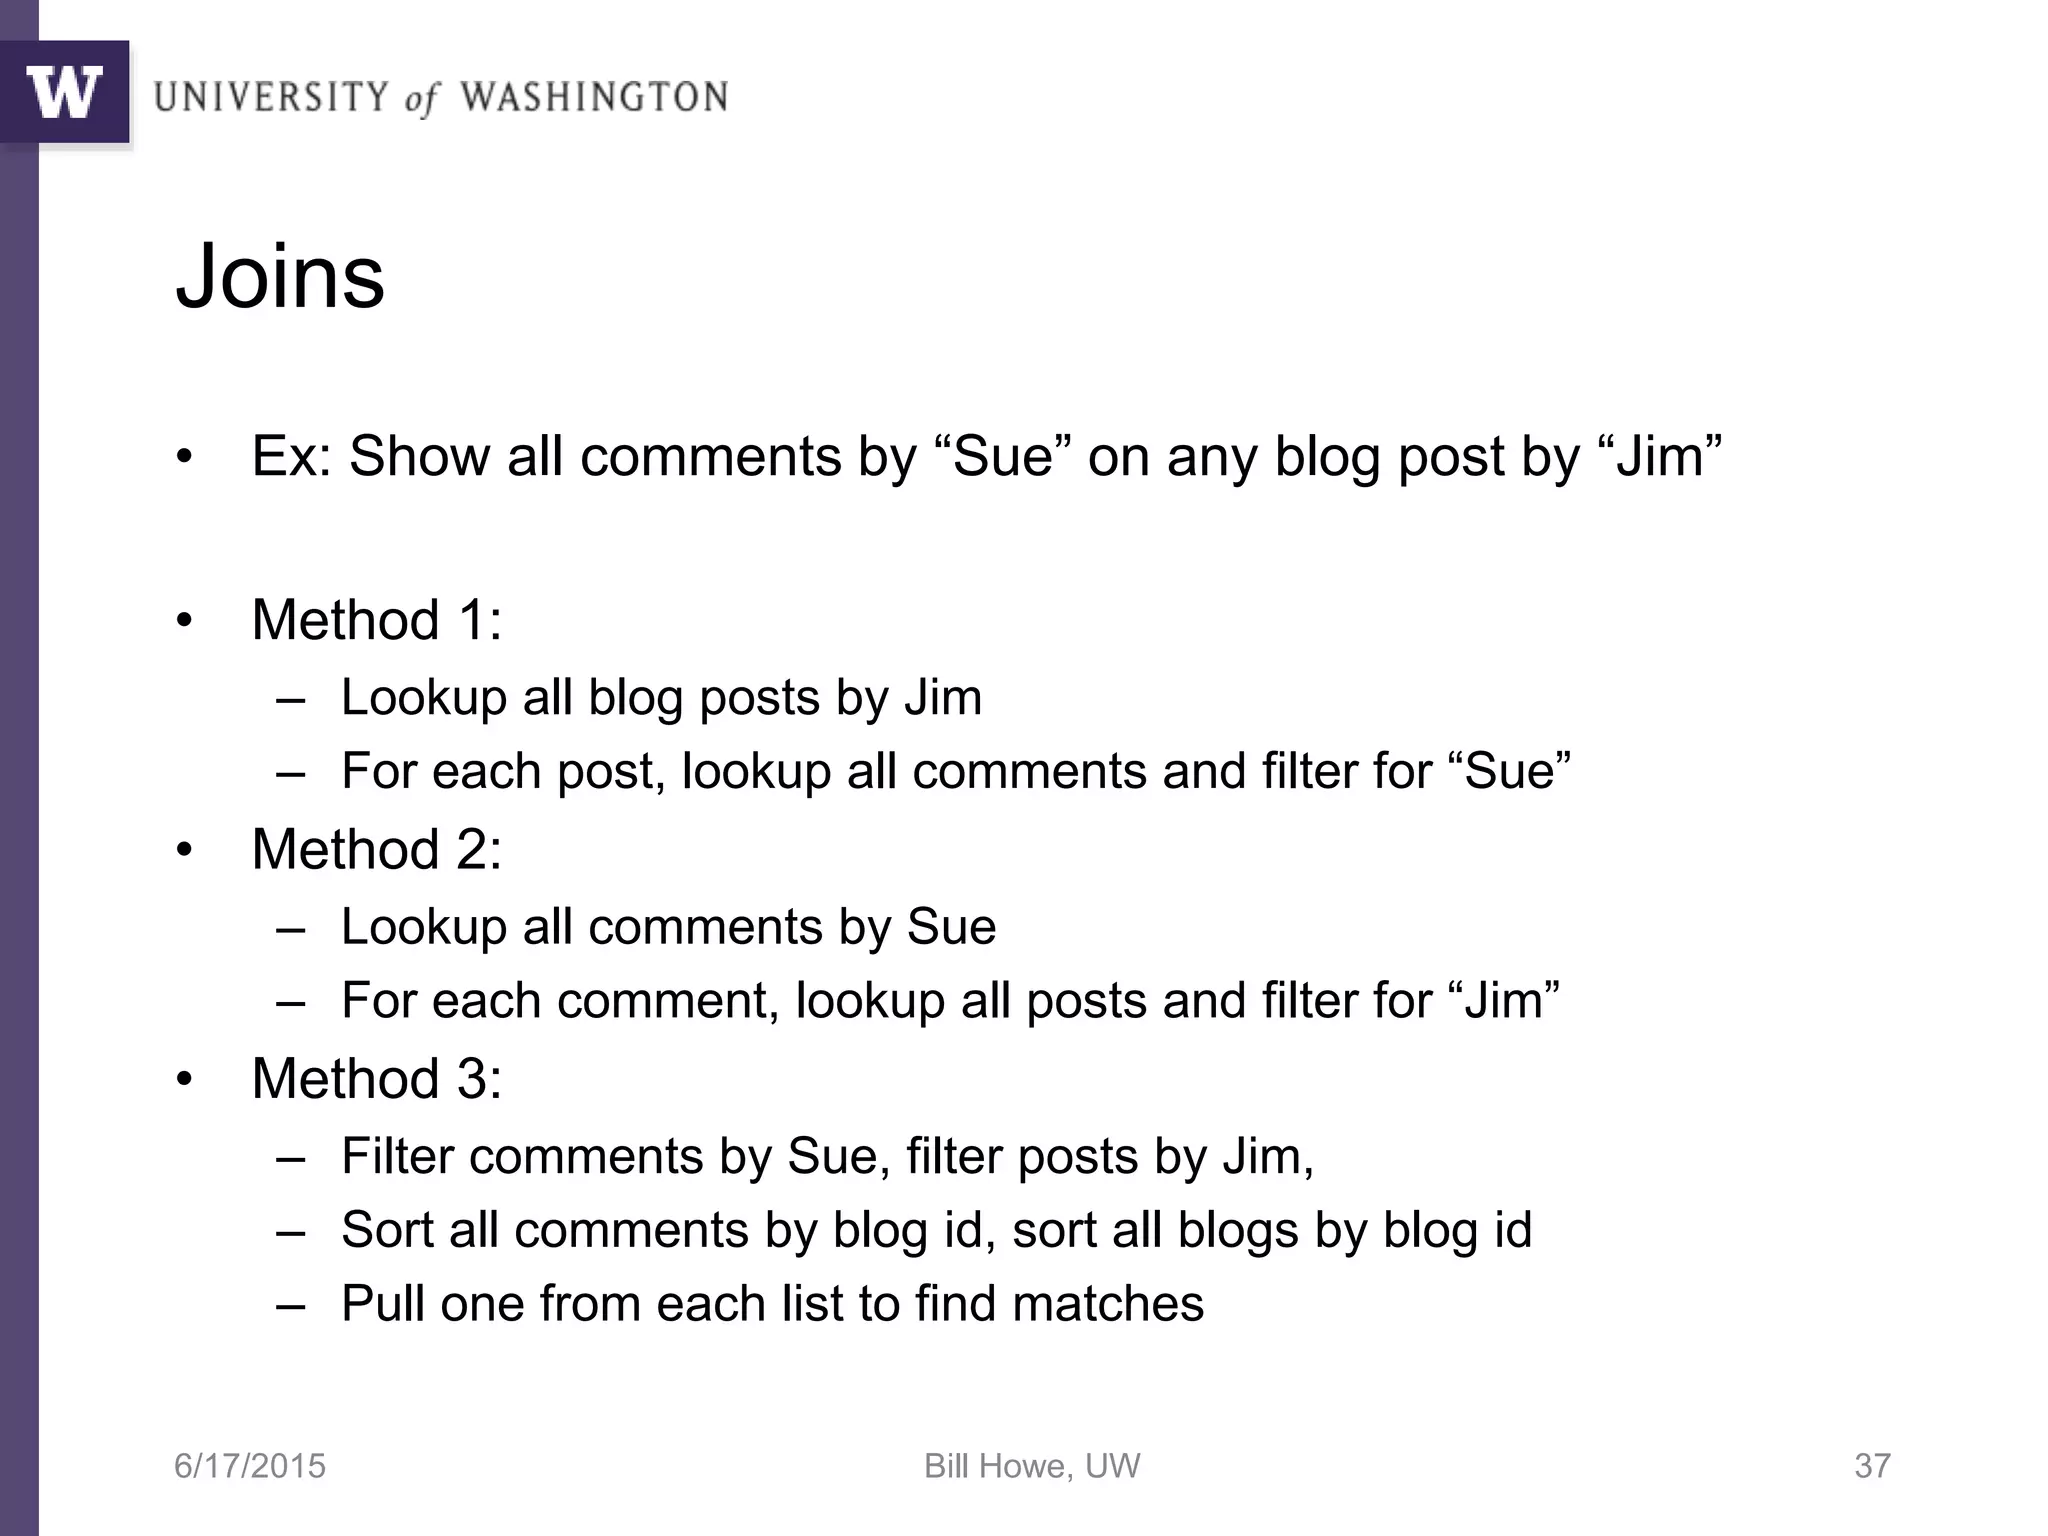Click the bullet before Method 1
Image resolution: width=2048 pixels, height=1536 pixels.
183,622
